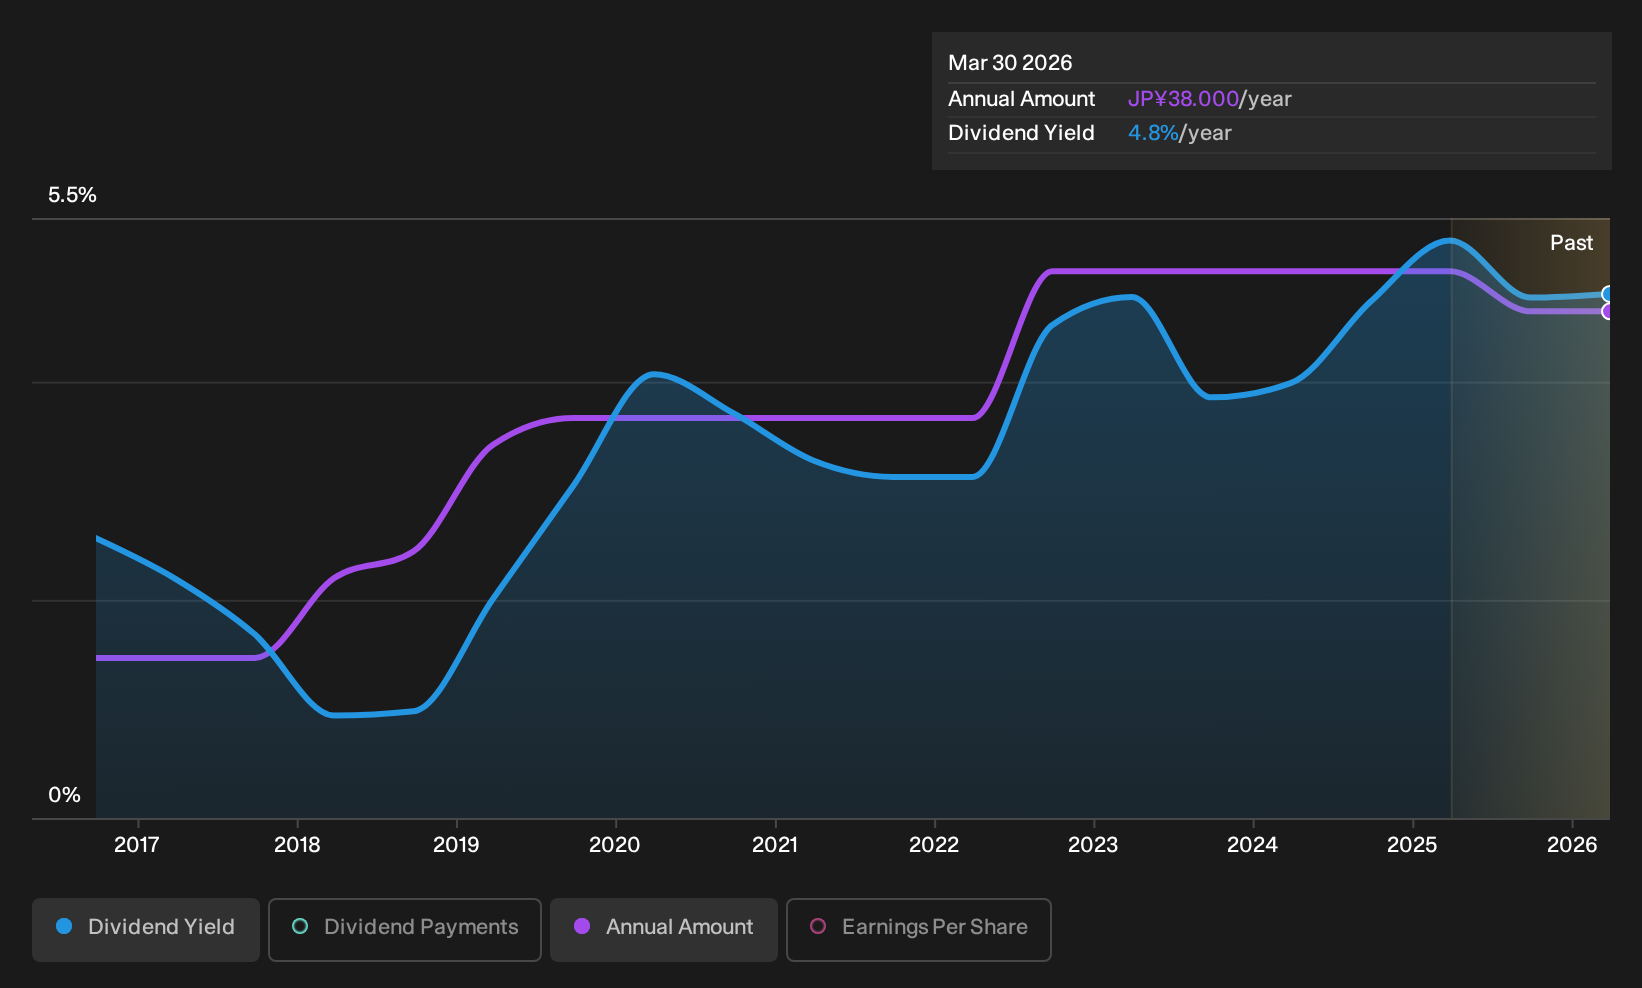Click the purple Annual Amount legend dot
Screen dimensions: 1642x988
[x=582, y=926]
